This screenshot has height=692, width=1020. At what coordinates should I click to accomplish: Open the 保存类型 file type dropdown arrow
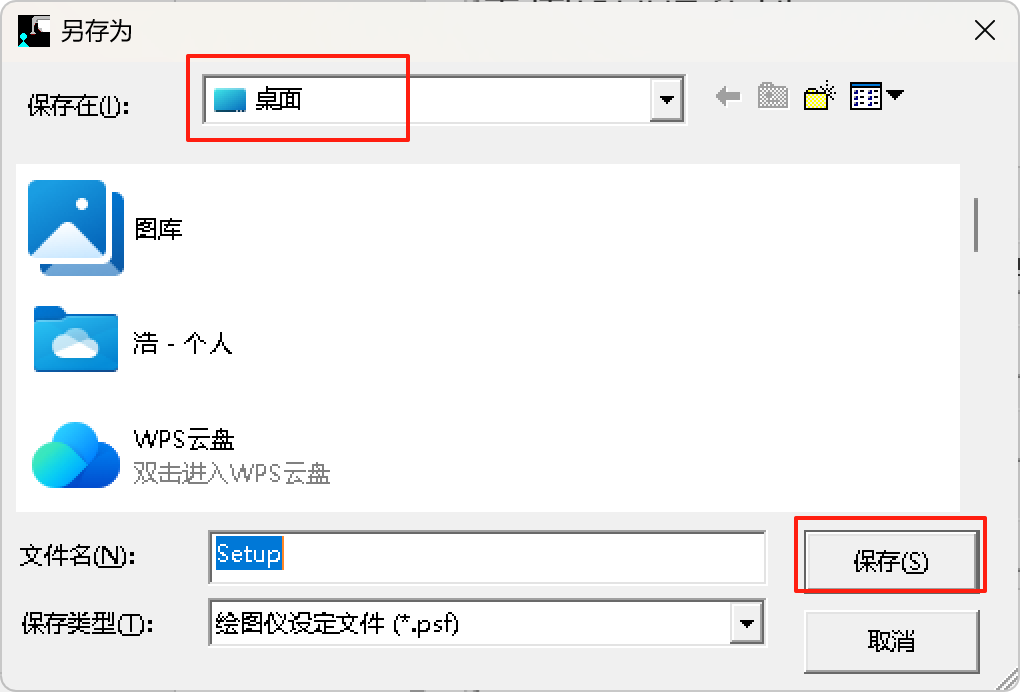747,623
